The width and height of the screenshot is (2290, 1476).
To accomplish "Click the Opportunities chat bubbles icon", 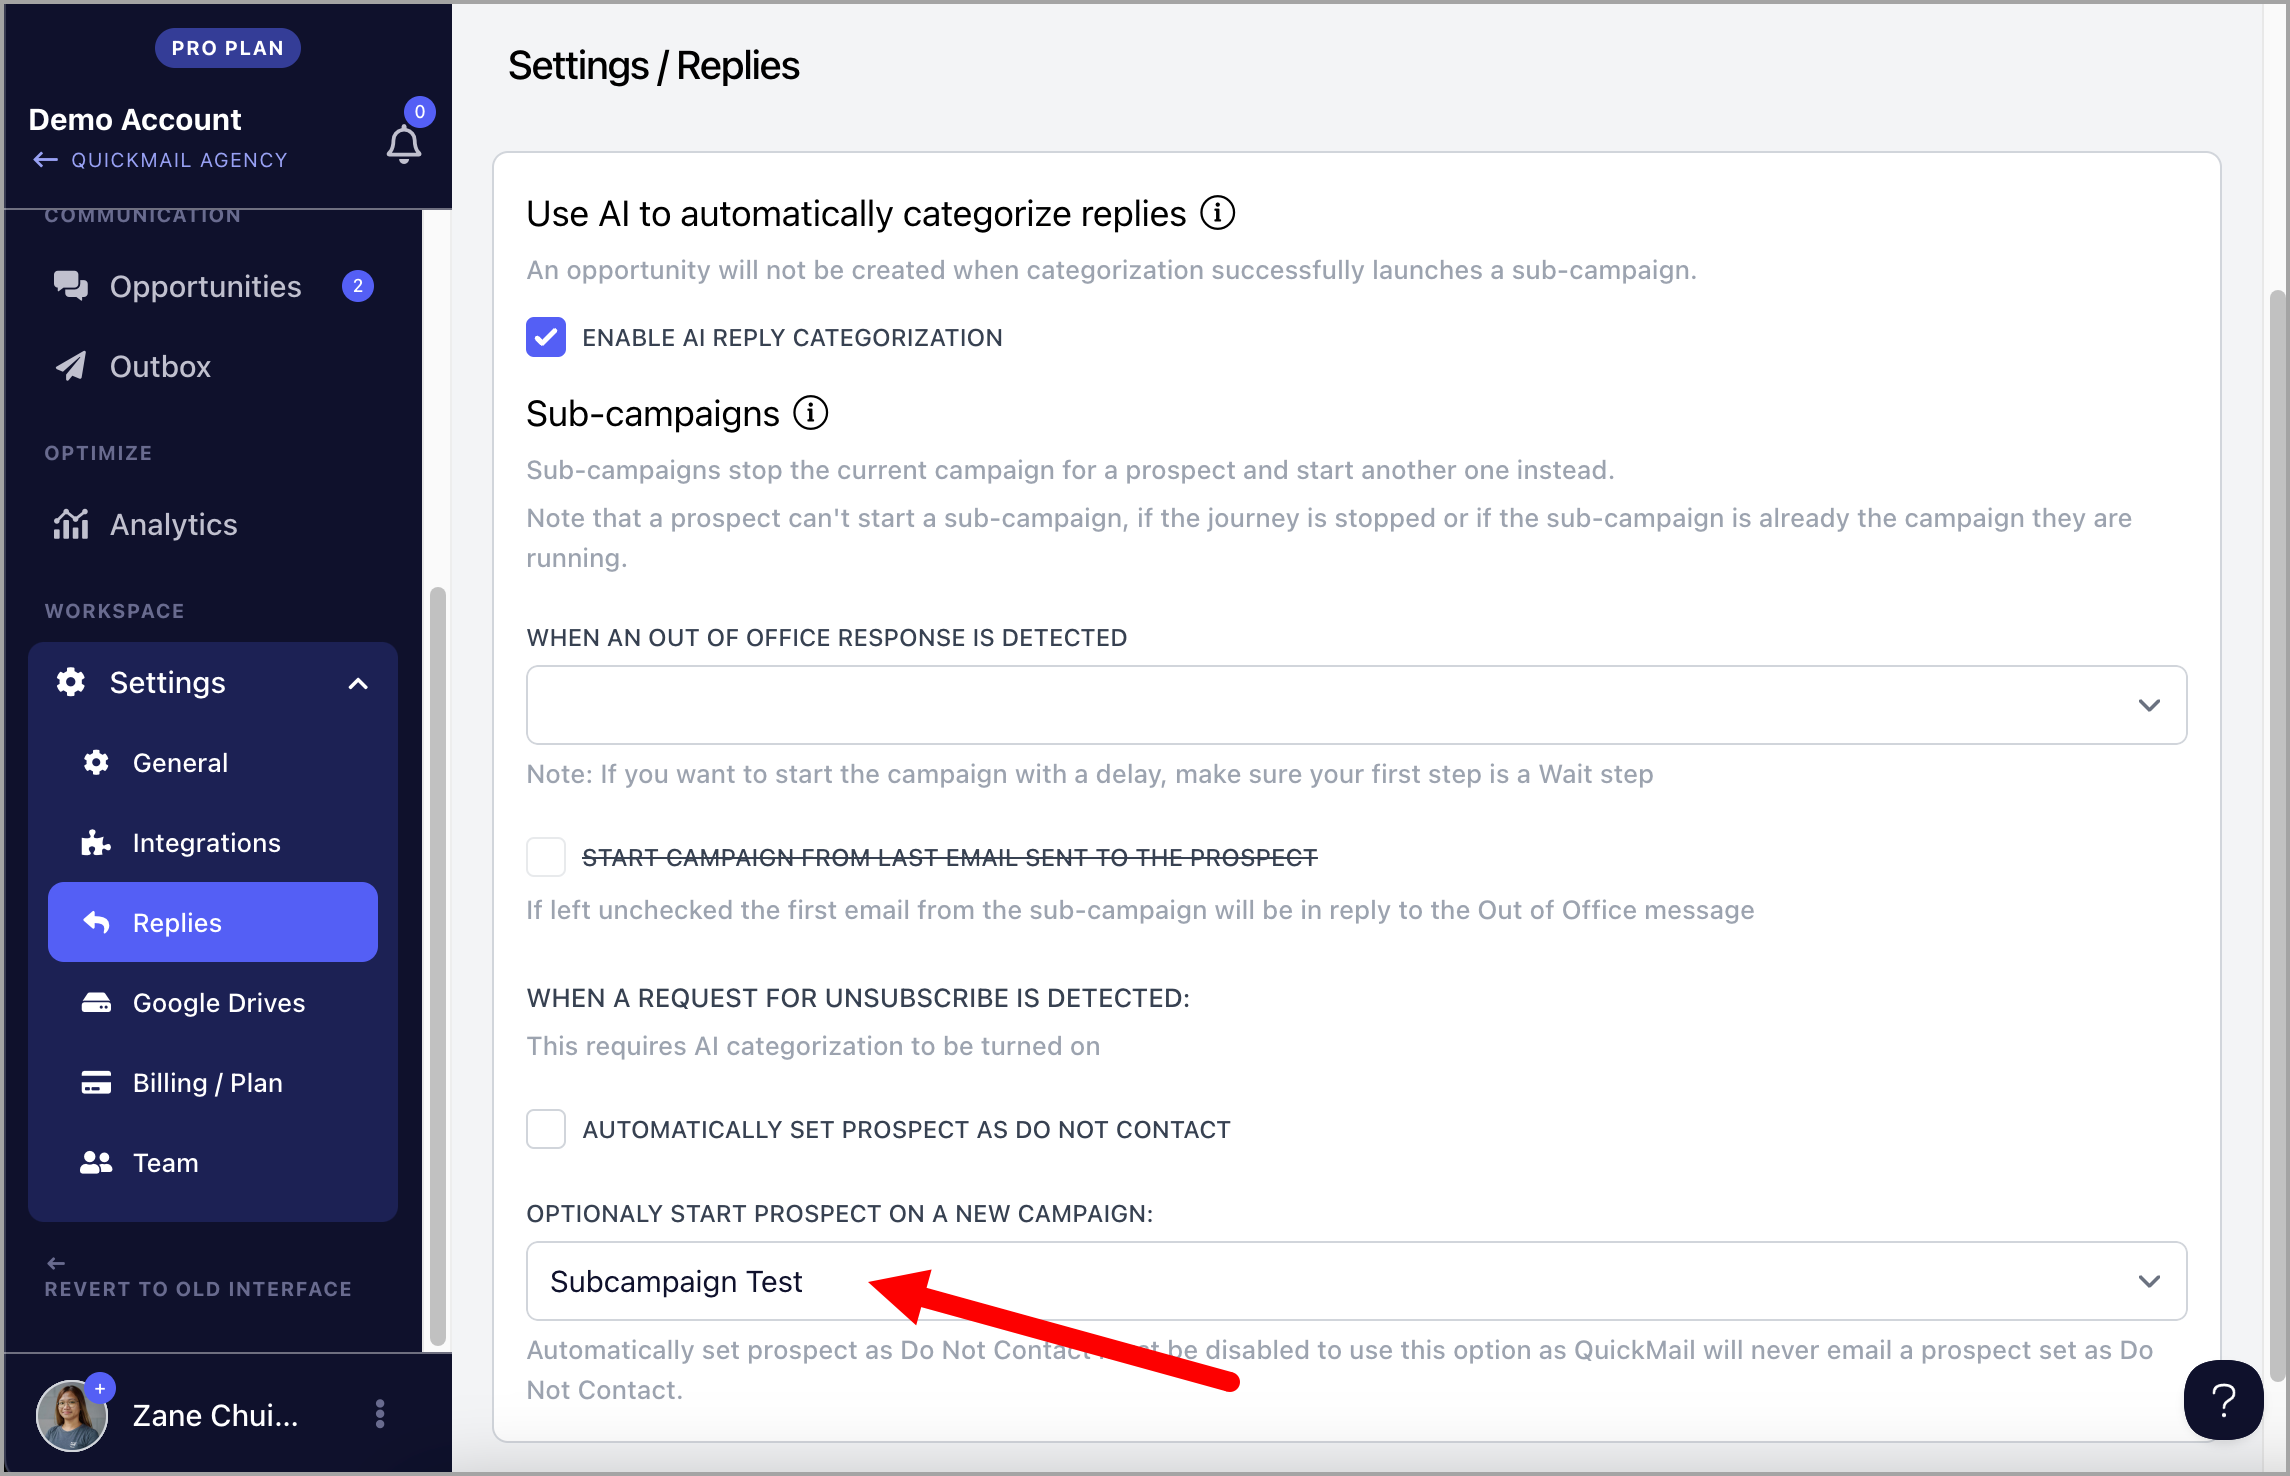I will pos(71,286).
